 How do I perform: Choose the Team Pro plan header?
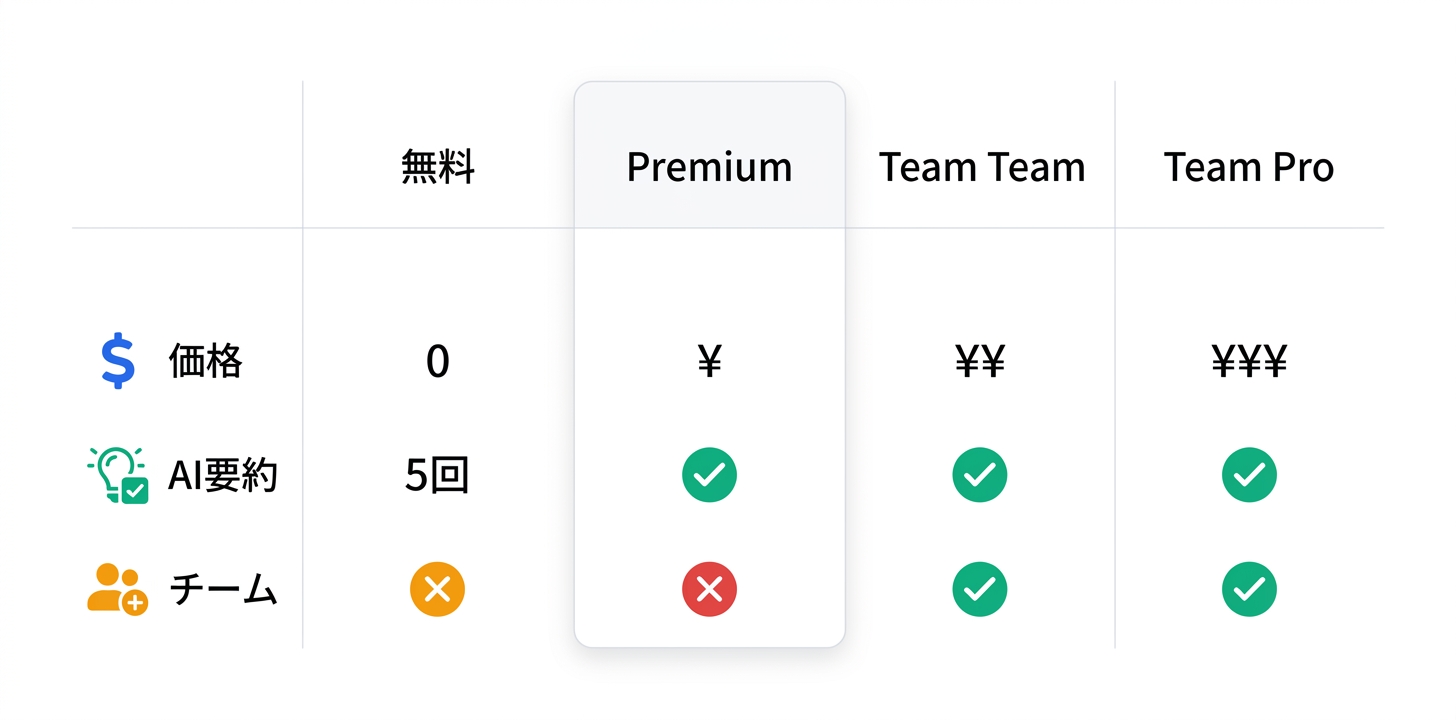tap(1249, 167)
